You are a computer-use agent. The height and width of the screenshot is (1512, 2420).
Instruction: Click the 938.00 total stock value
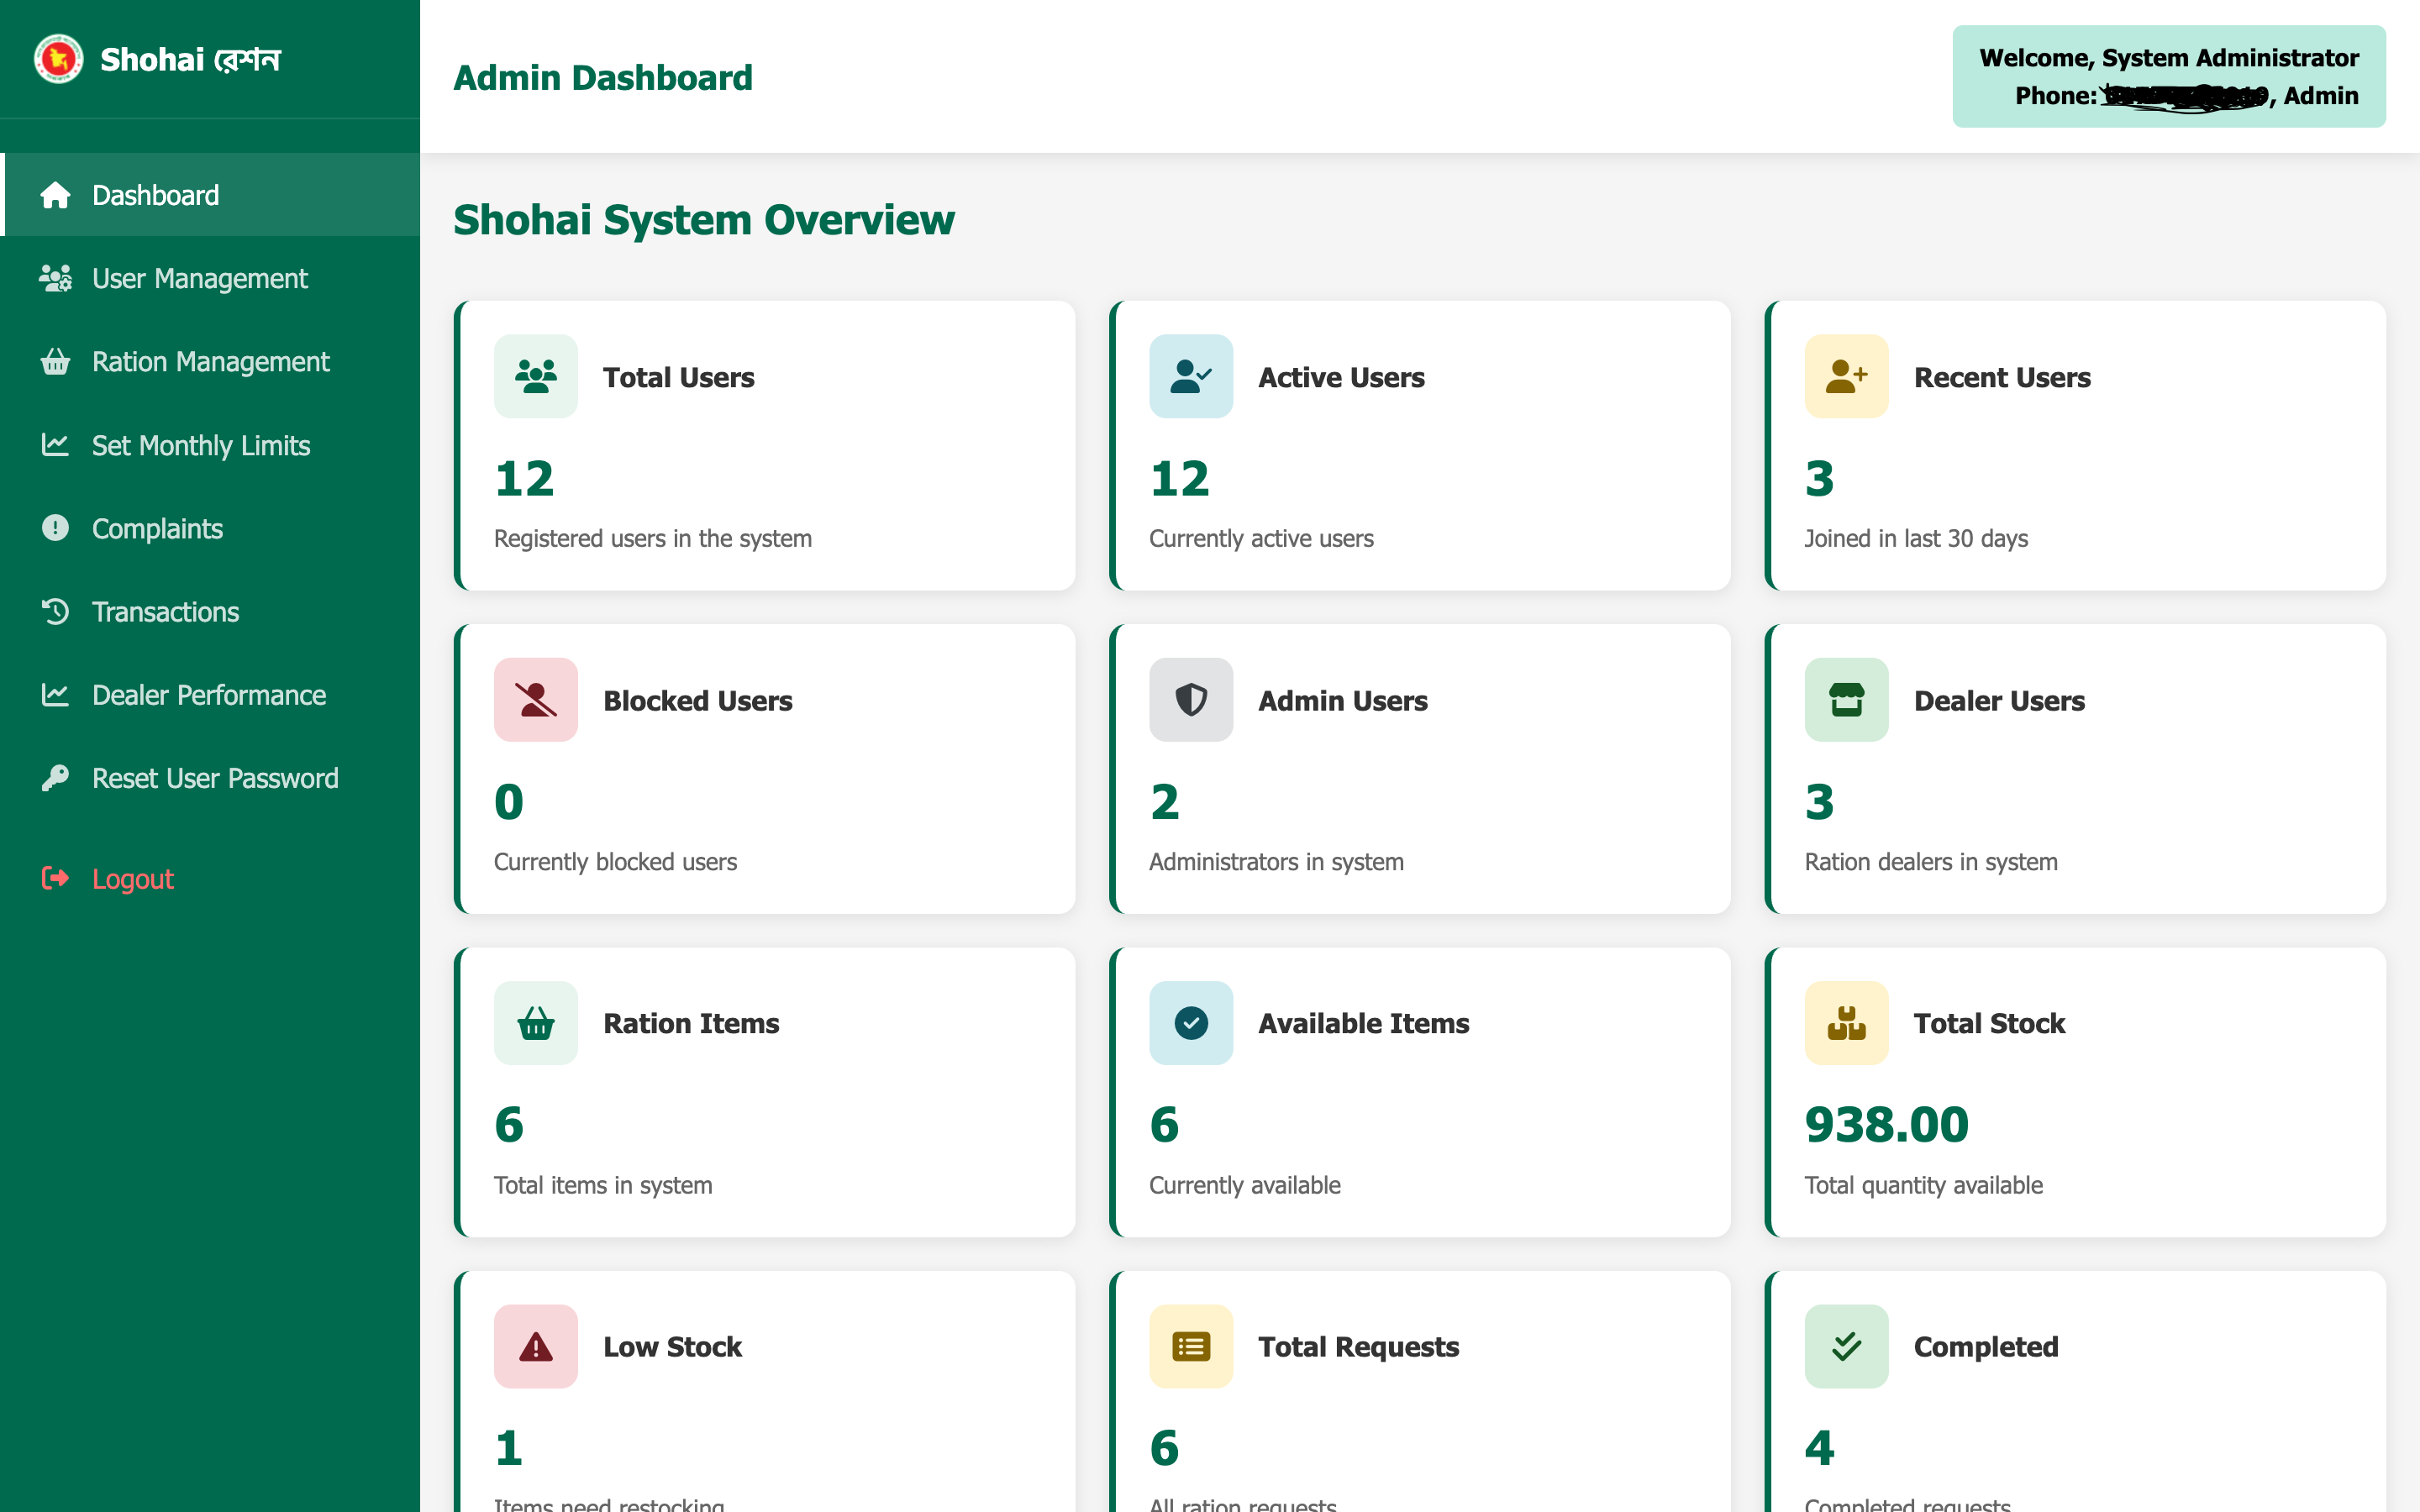click(x=1886, y=1124)
